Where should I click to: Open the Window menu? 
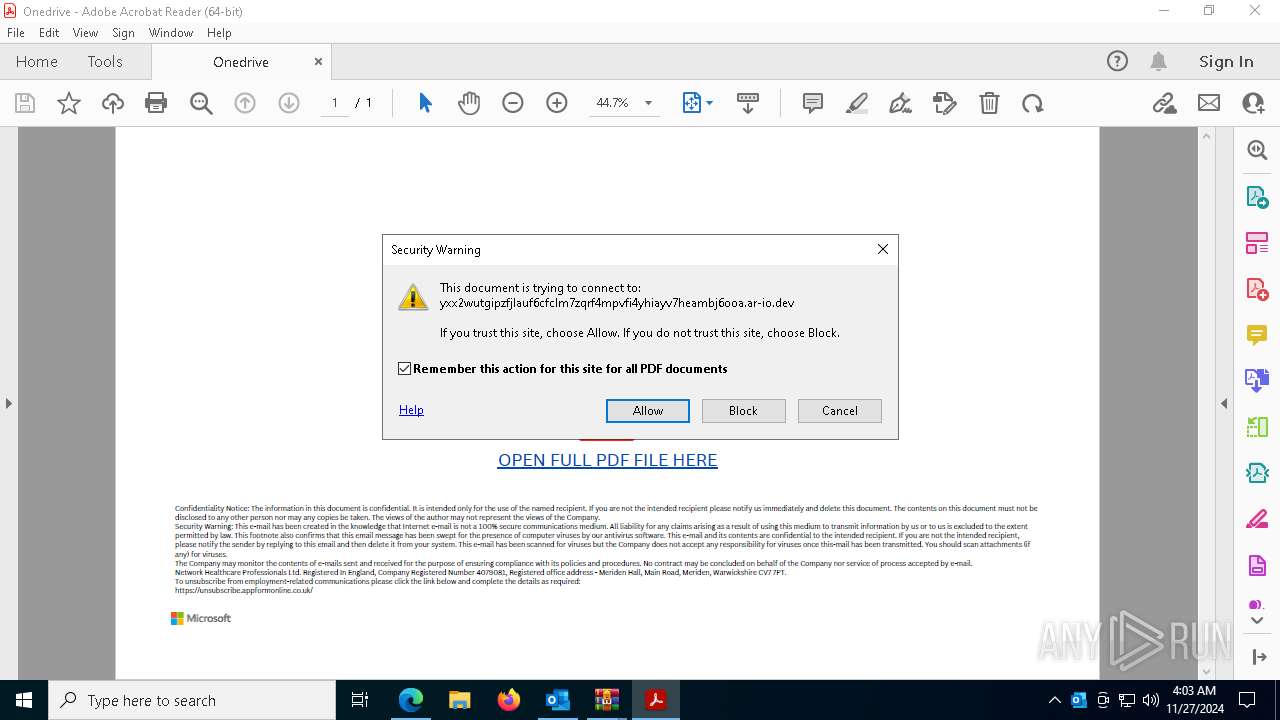171,32
